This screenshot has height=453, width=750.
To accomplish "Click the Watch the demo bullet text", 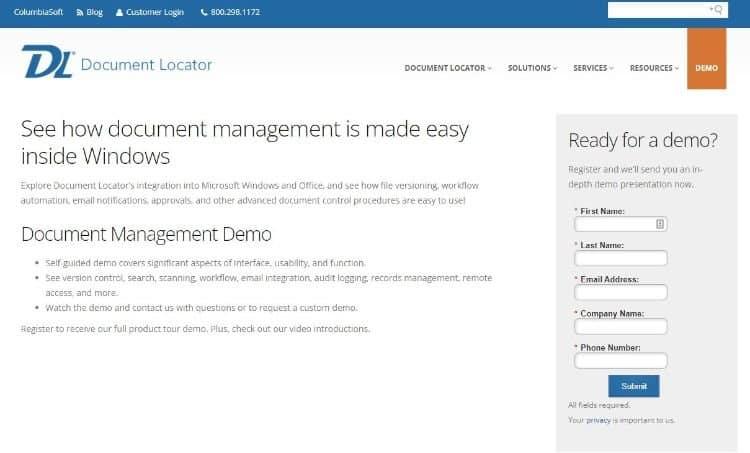I will 201,308.
